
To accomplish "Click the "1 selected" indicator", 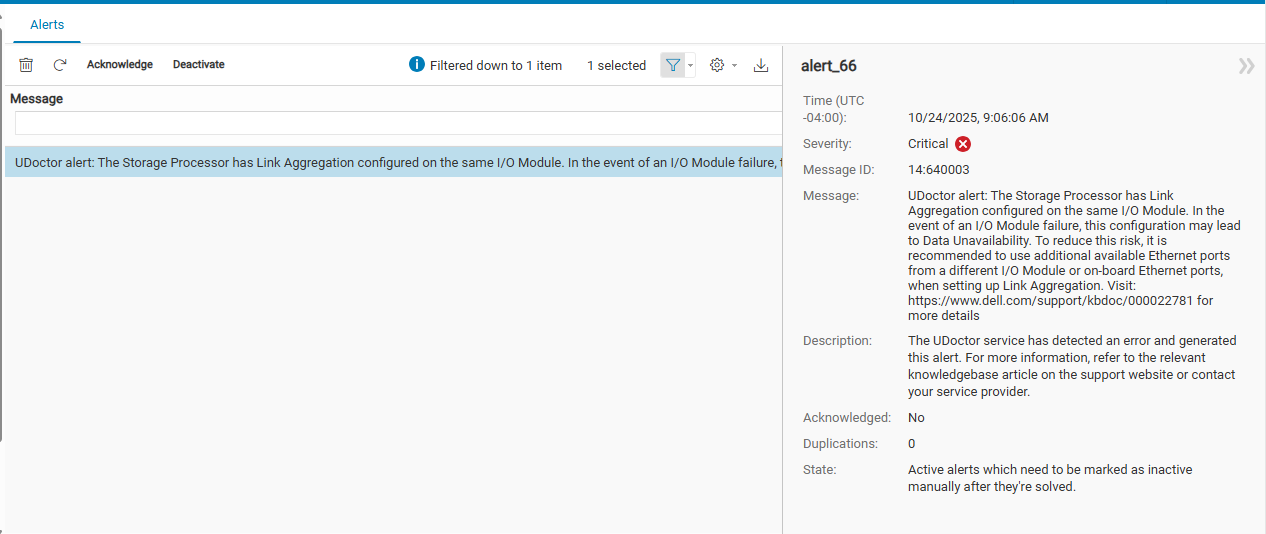I will pyautogui.click(x=616, y=66).
